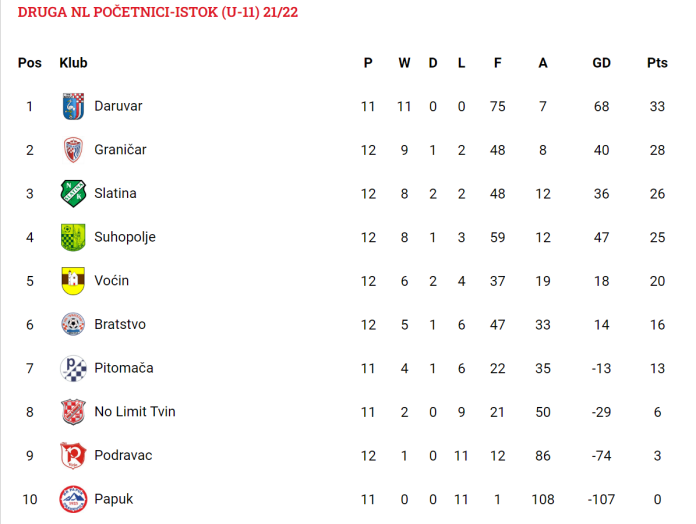Viewport: 696px width, 524px height.
Task: Click the No Limit Tvin crest
Action: 73,412
